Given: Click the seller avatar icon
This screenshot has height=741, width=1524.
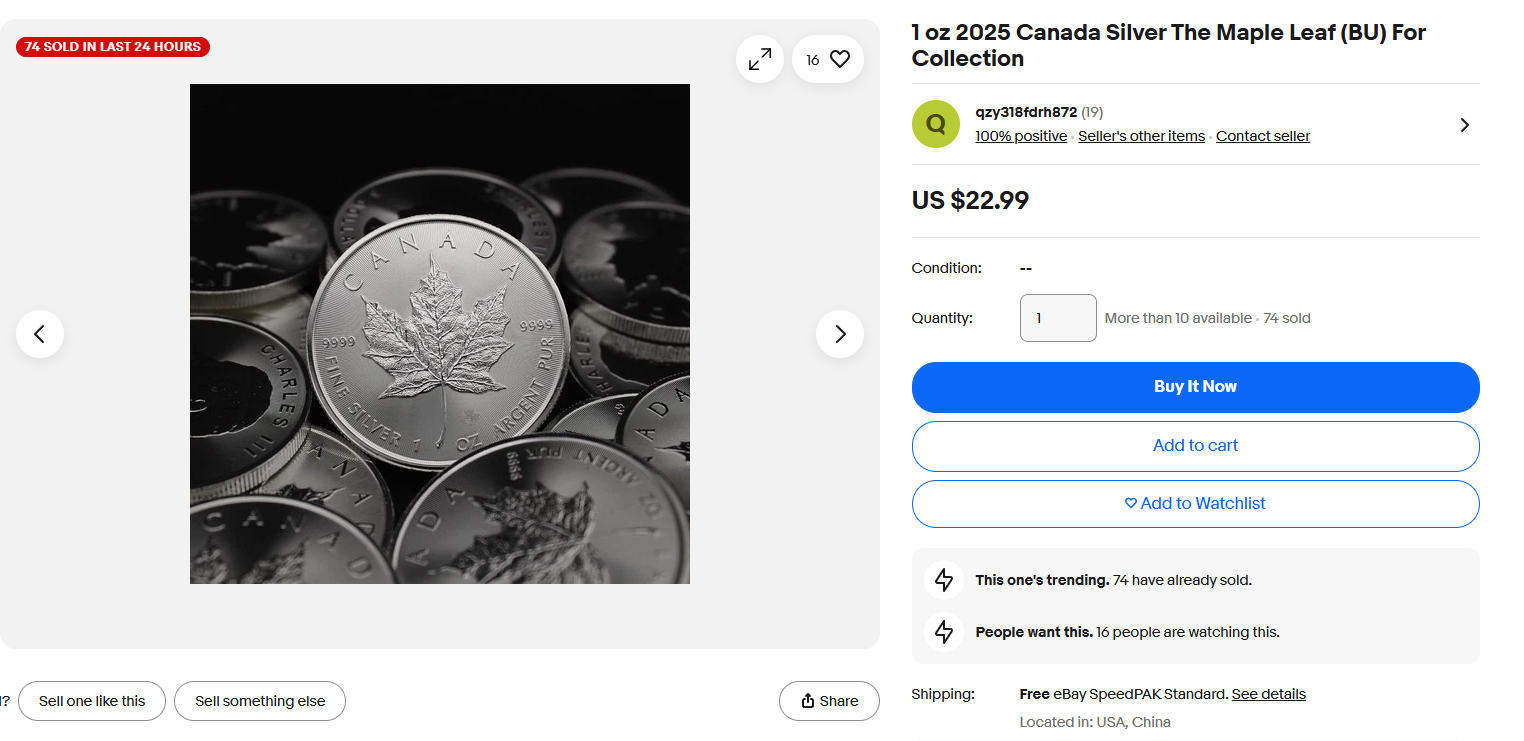Looking at the screenshot, I should (936, 124).
